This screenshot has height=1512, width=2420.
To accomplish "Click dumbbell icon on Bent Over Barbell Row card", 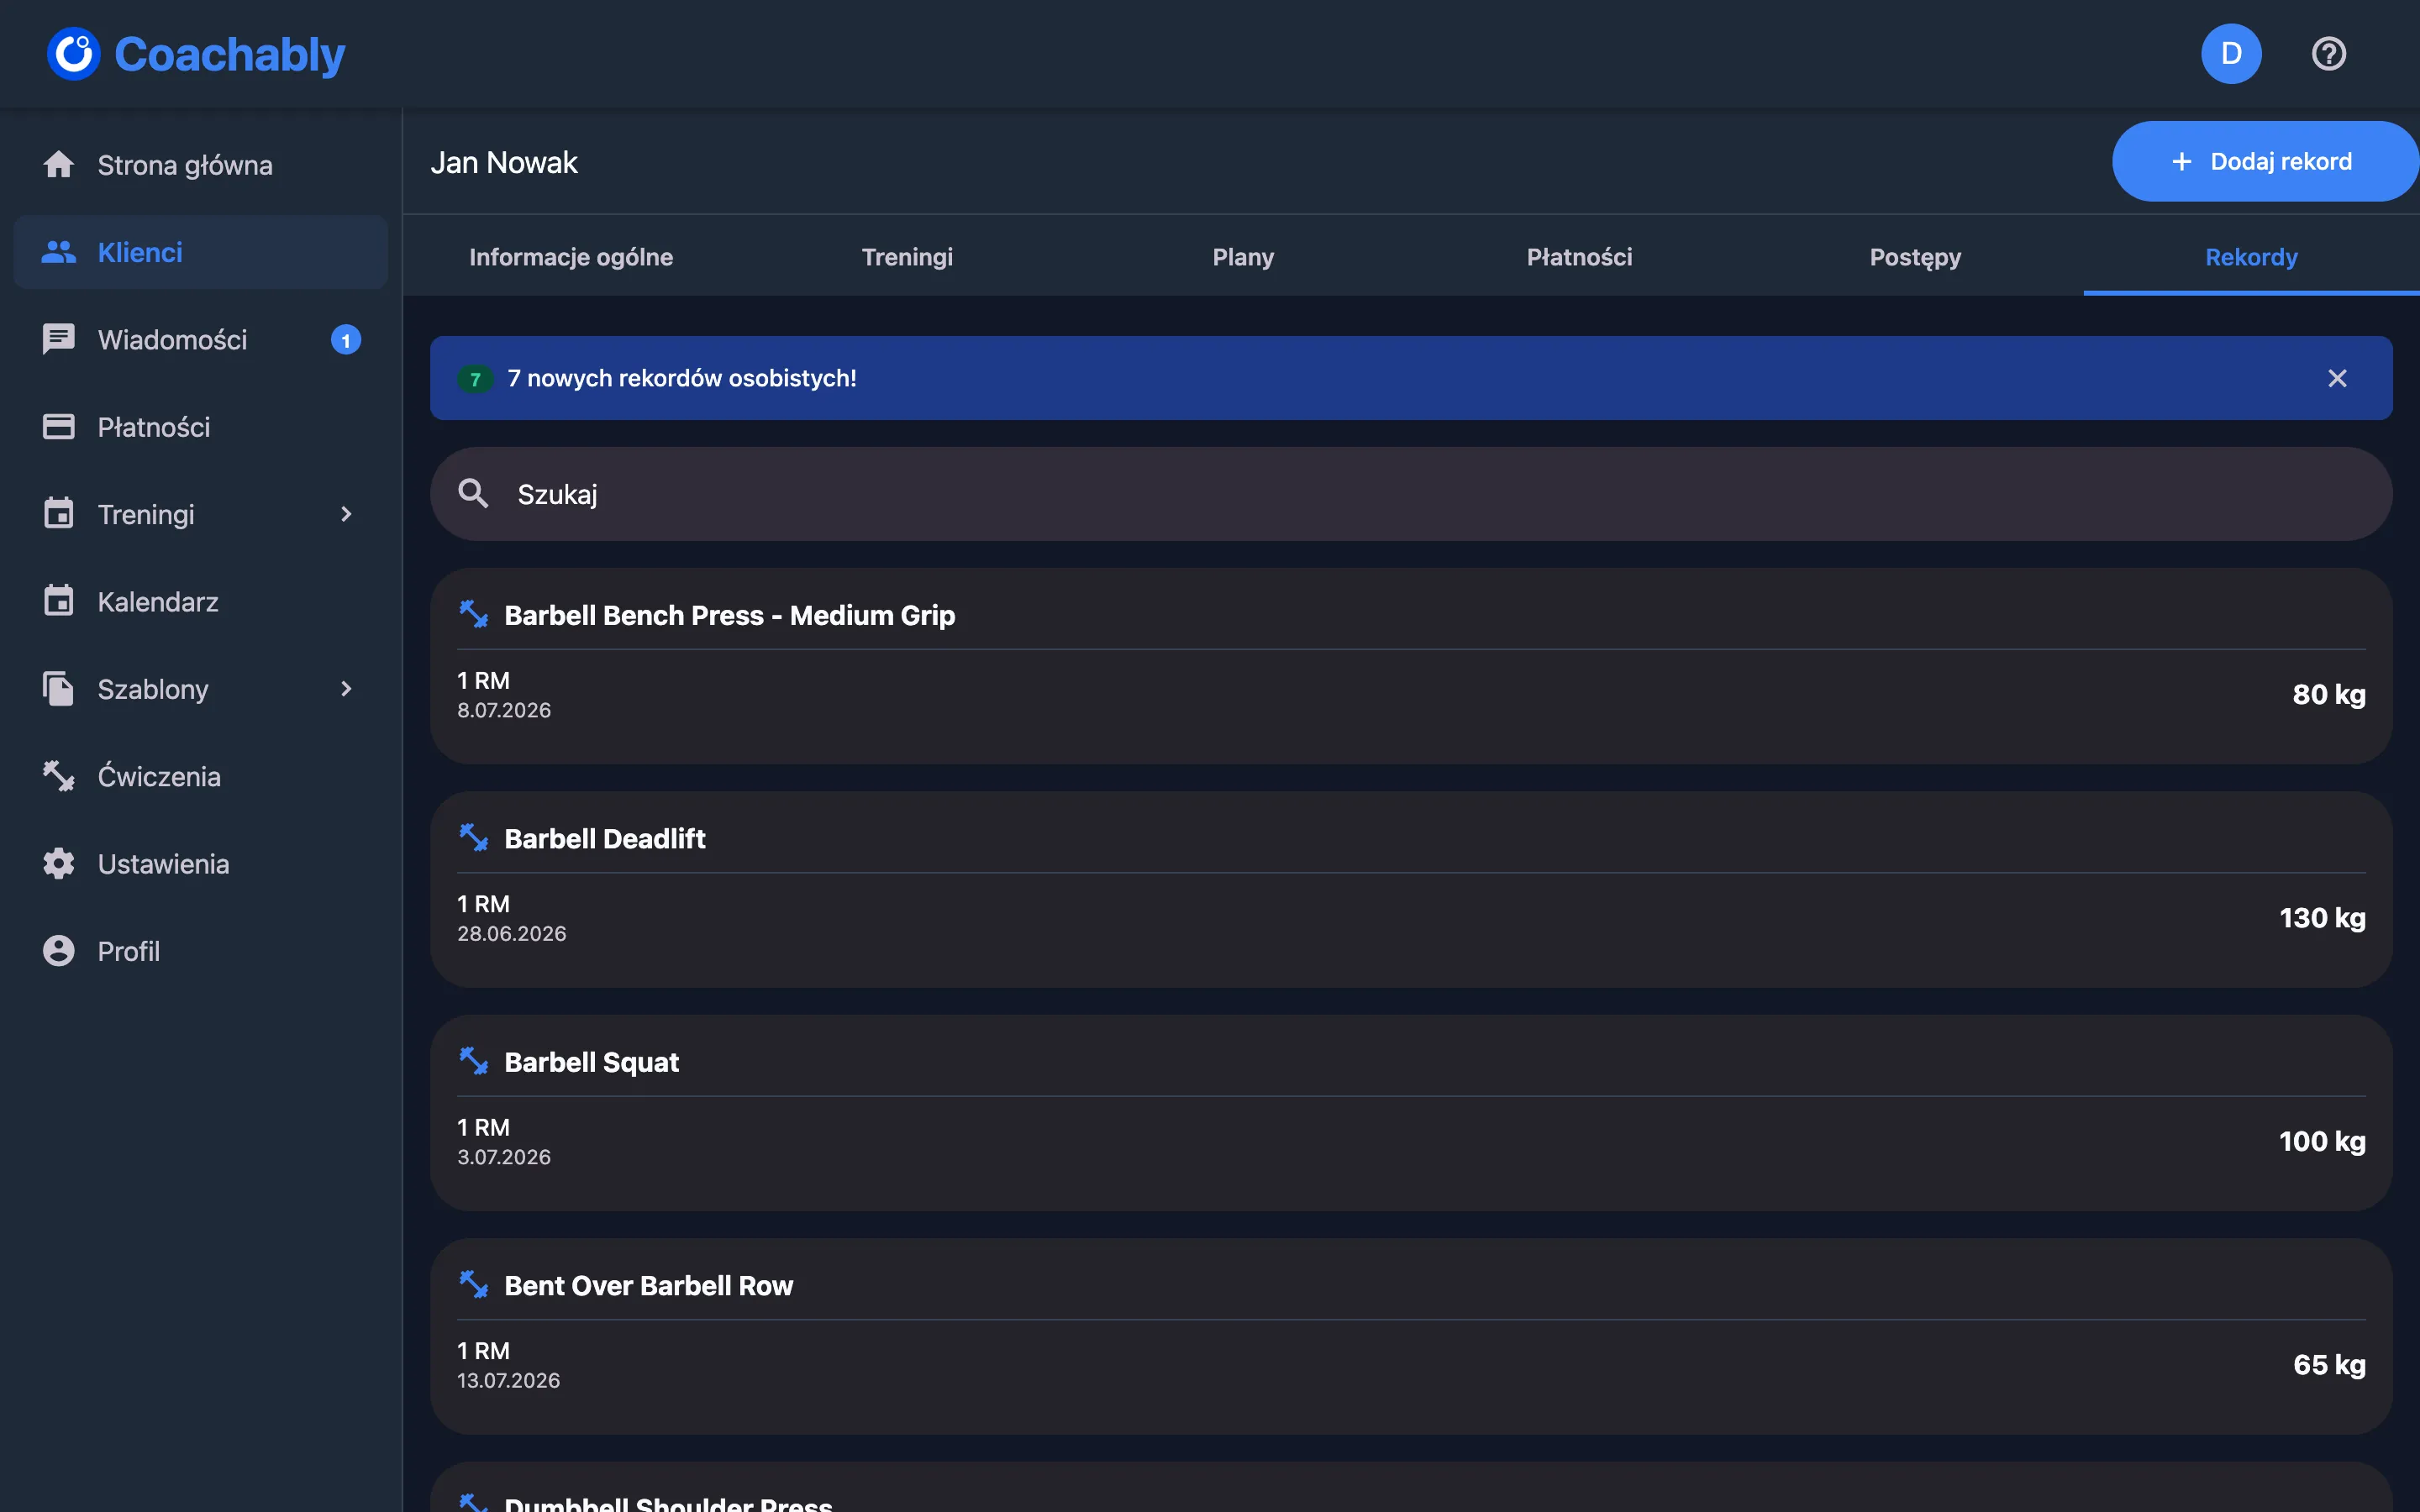I will point(473,1285).
